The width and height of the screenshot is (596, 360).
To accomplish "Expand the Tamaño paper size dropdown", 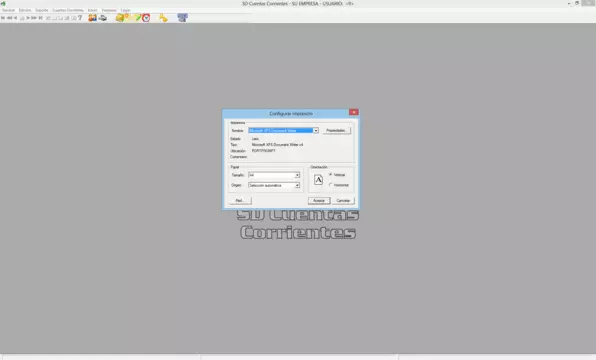I will [x=297, y=175].
